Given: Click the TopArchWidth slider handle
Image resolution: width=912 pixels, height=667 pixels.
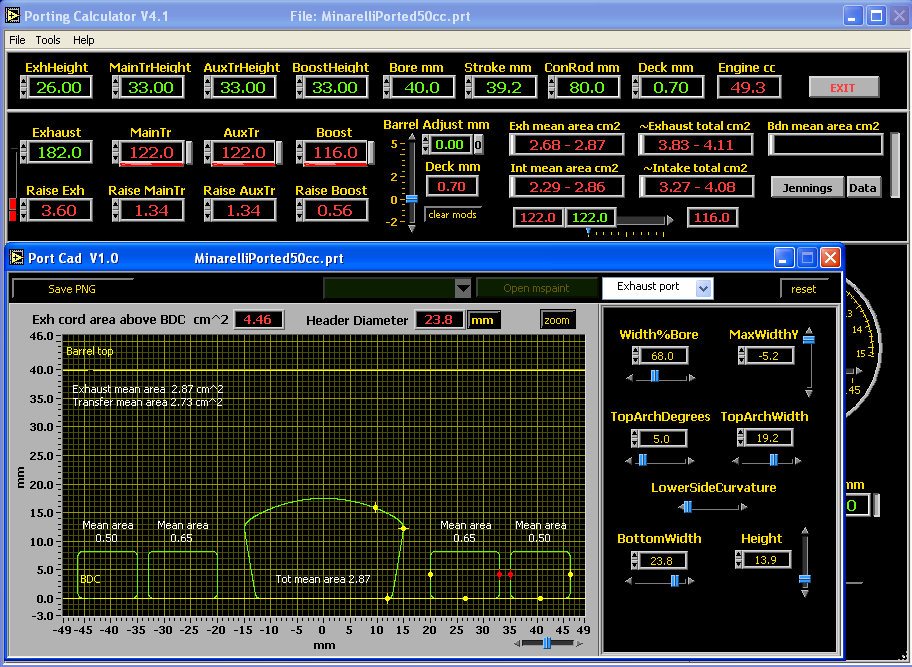Looking at the screenshot, I should coord(774,460).
